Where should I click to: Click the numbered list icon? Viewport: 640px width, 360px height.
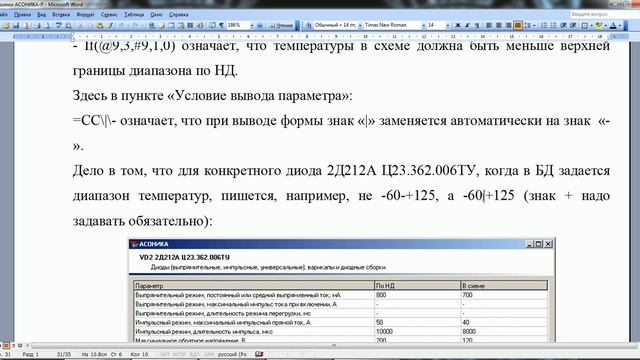[544, 25]
